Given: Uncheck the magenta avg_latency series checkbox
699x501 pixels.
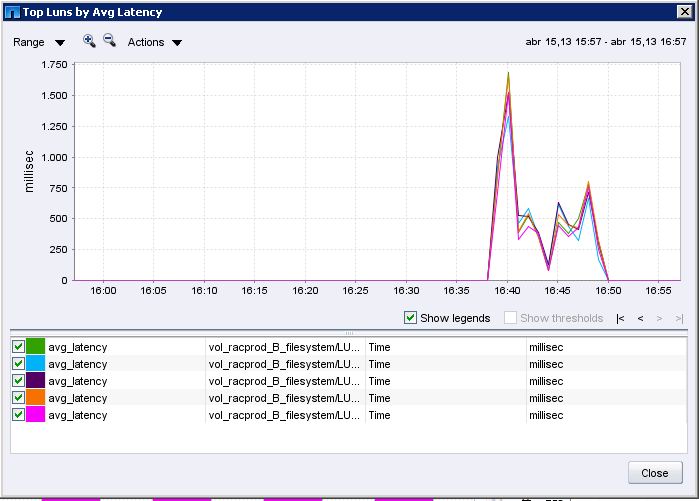Looking at the screenshot, I should (18, 415).
